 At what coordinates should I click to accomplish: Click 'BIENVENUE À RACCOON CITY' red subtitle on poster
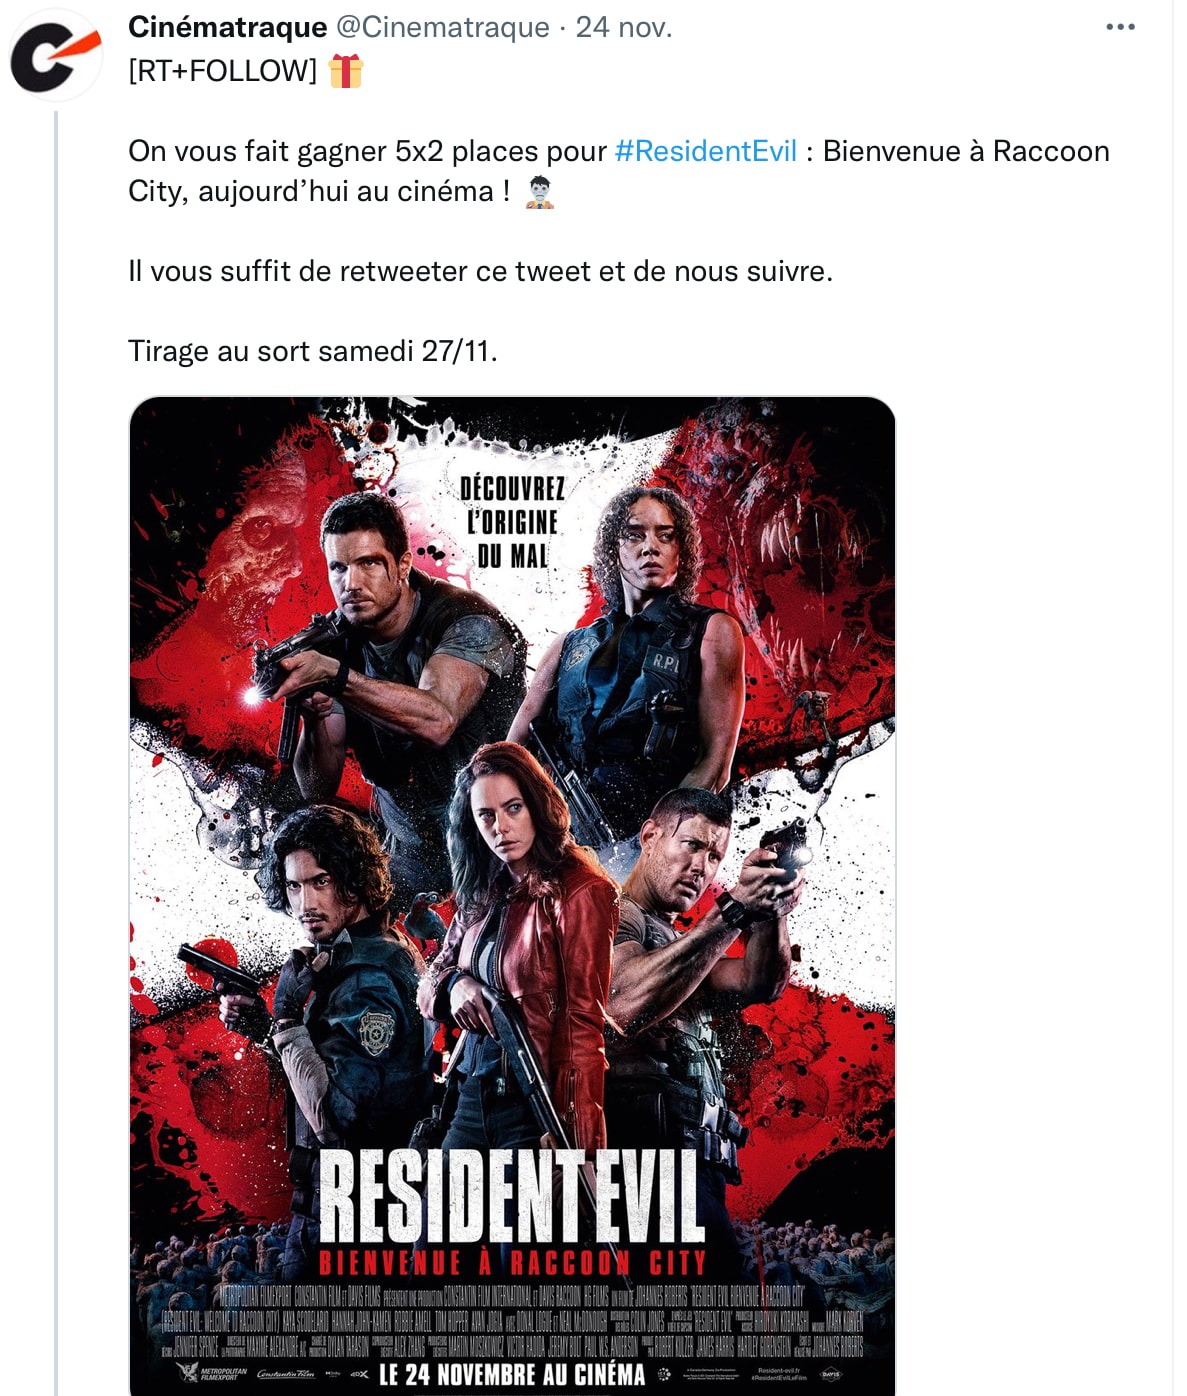512,1262
